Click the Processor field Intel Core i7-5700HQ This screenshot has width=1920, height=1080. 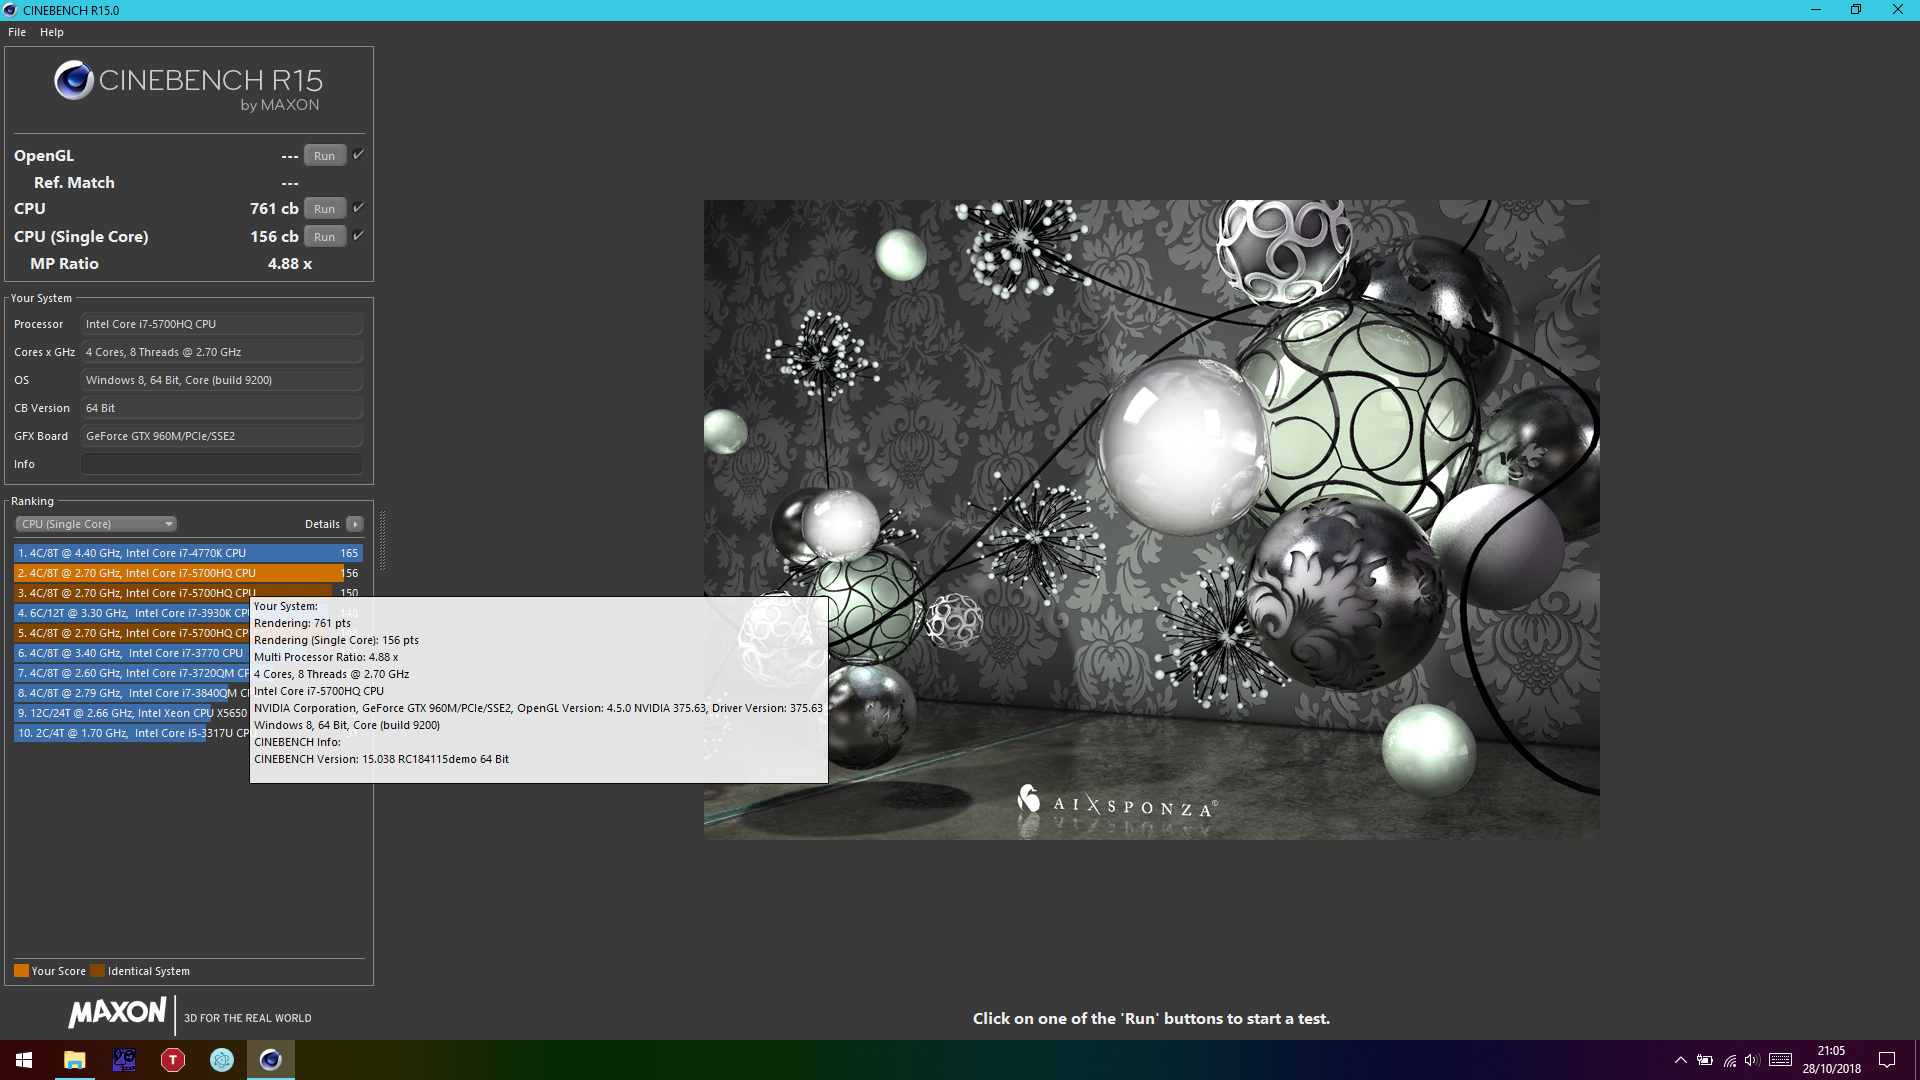222,324
